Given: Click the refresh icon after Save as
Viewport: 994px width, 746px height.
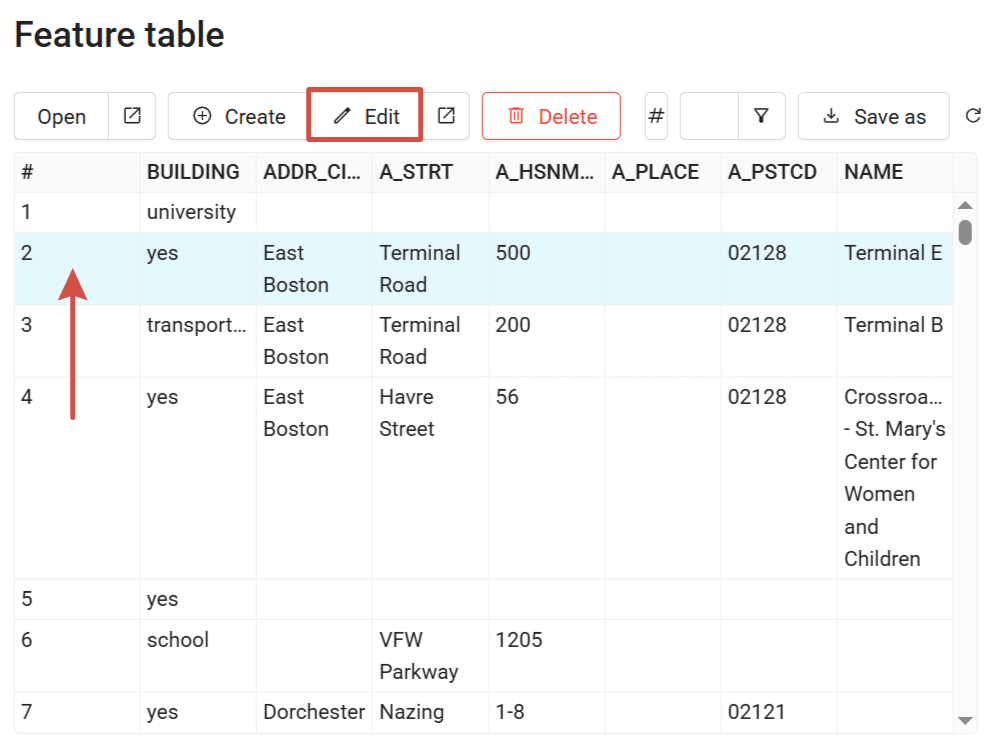Looking at the screenshot, I should tap(972, 116).
